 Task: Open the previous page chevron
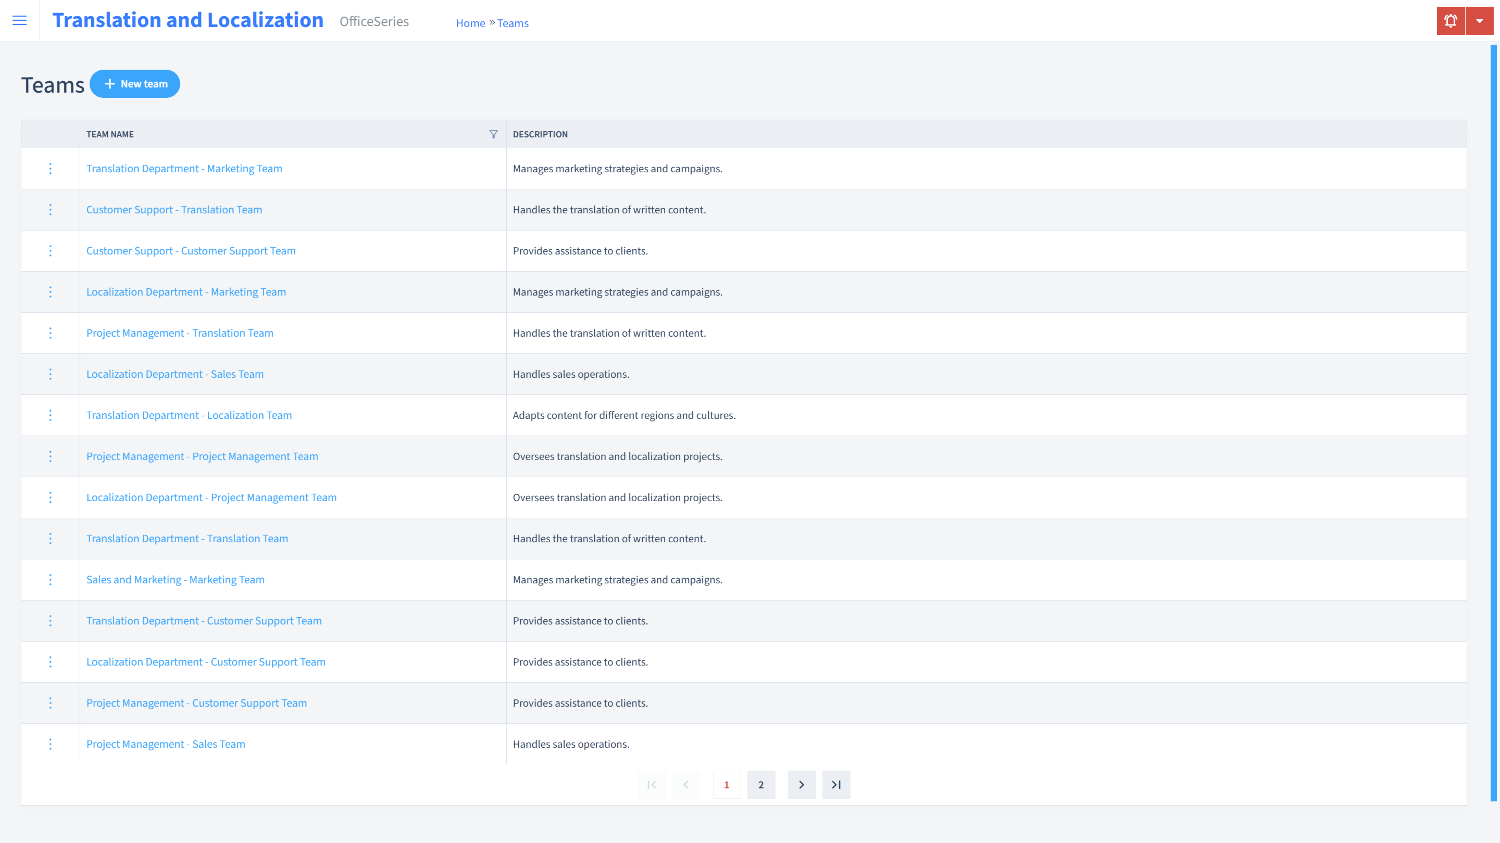pos(686,784)
